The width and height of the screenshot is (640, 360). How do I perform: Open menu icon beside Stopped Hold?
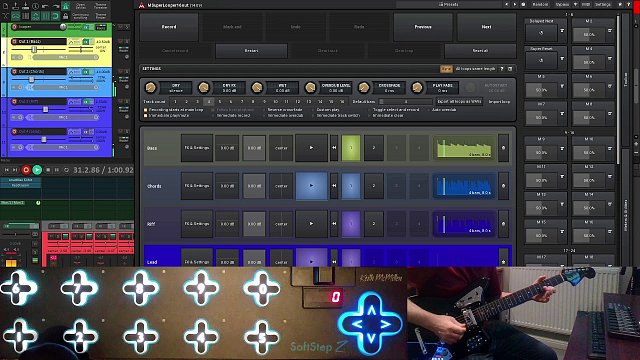pyautogui.click(x=562, y=31)
